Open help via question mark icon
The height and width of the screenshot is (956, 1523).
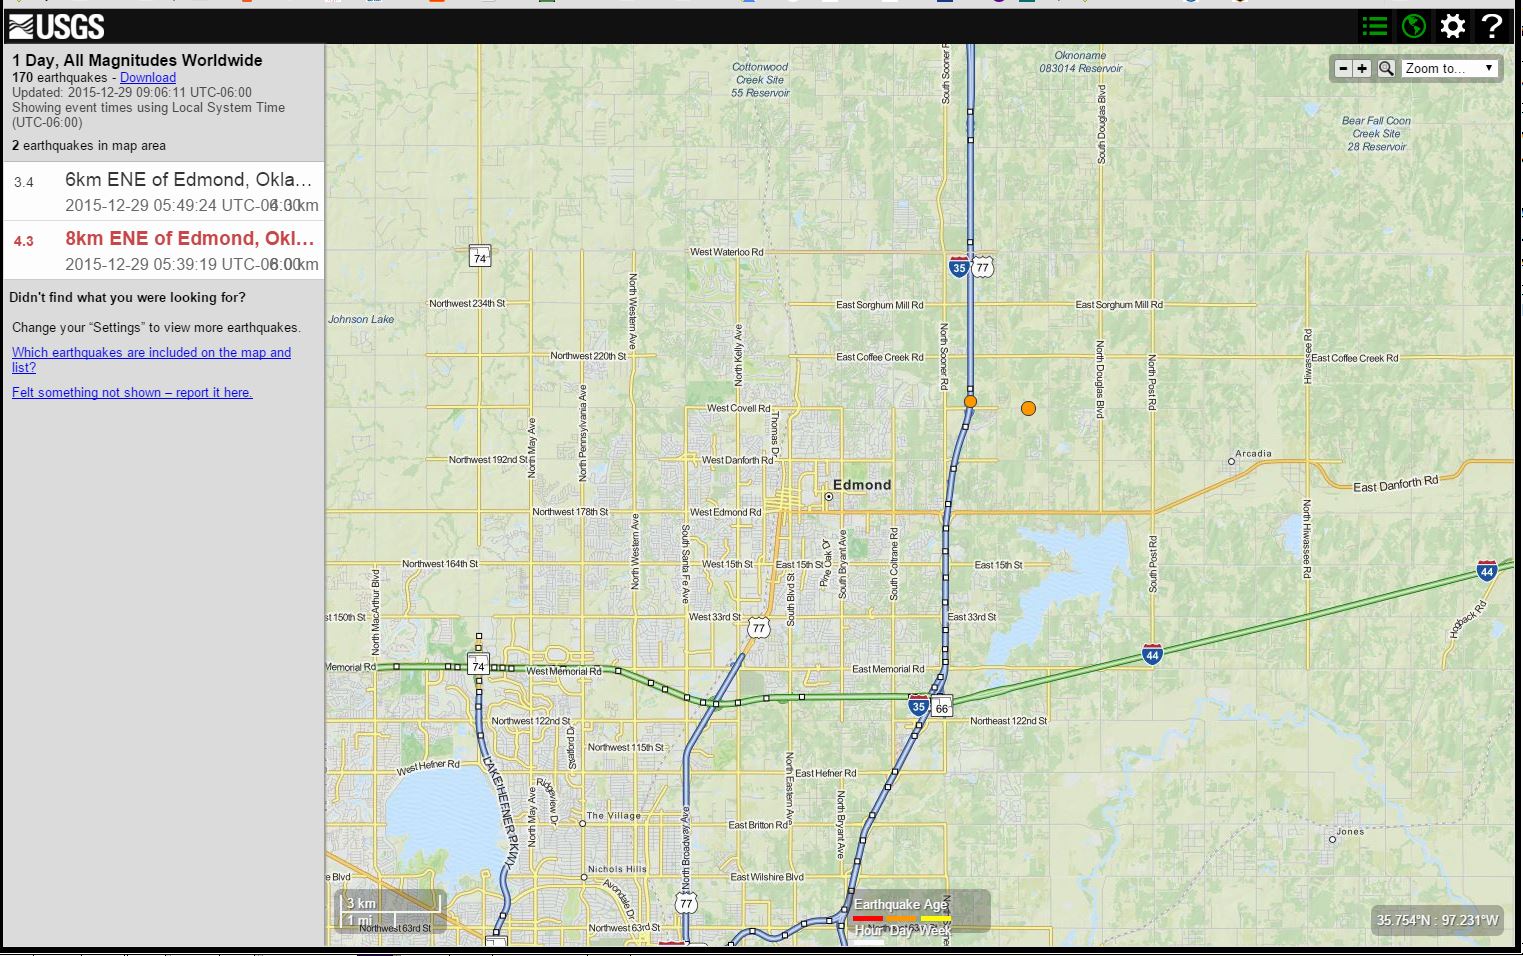(1491, 26)
